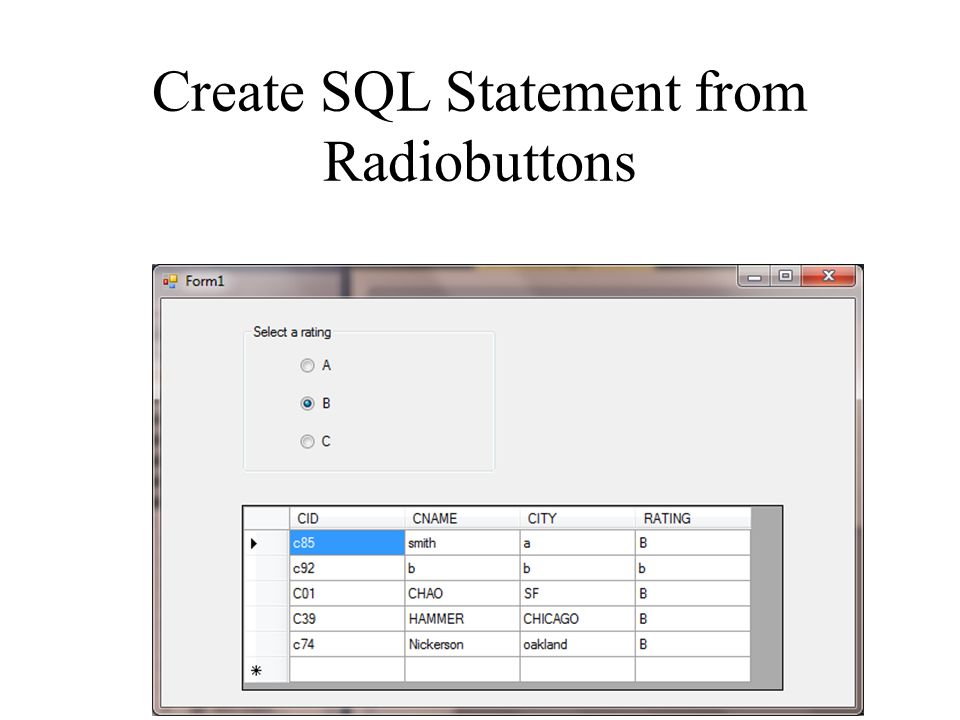
Task: Sort grid by CITY column header
Action: pyautogui.click(x=577, y=519)
